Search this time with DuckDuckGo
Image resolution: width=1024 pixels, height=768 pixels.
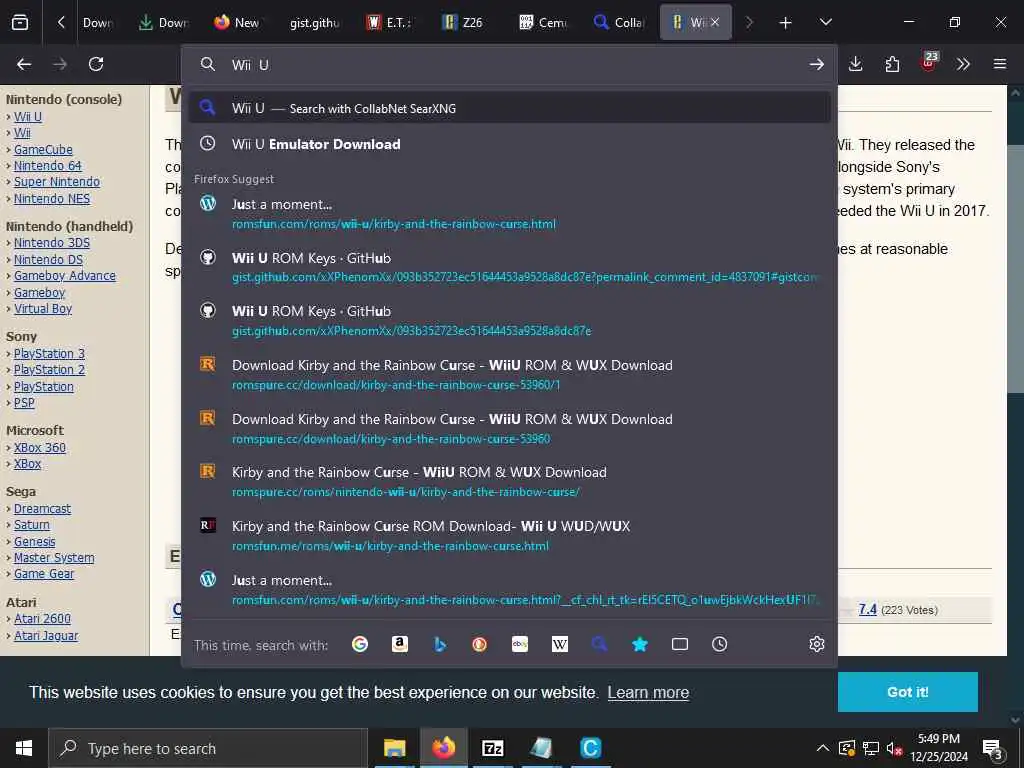tap(479, 645)
